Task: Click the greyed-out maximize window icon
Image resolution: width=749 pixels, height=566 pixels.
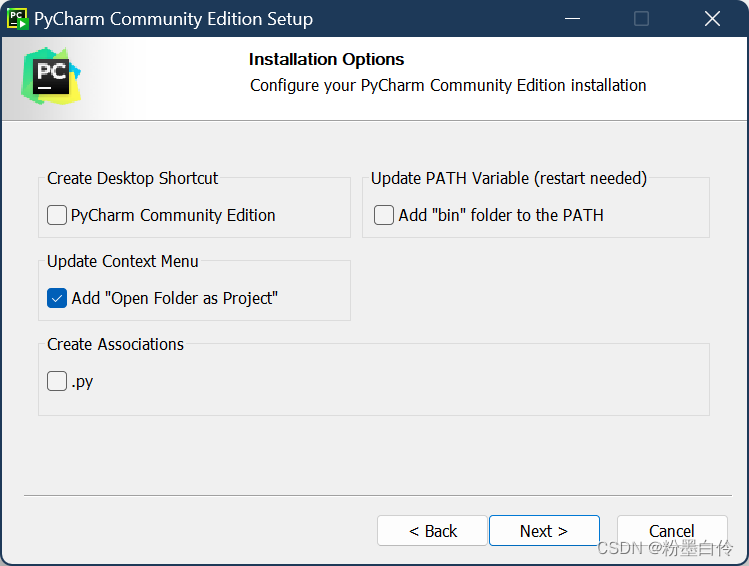Action: point(641,19)
